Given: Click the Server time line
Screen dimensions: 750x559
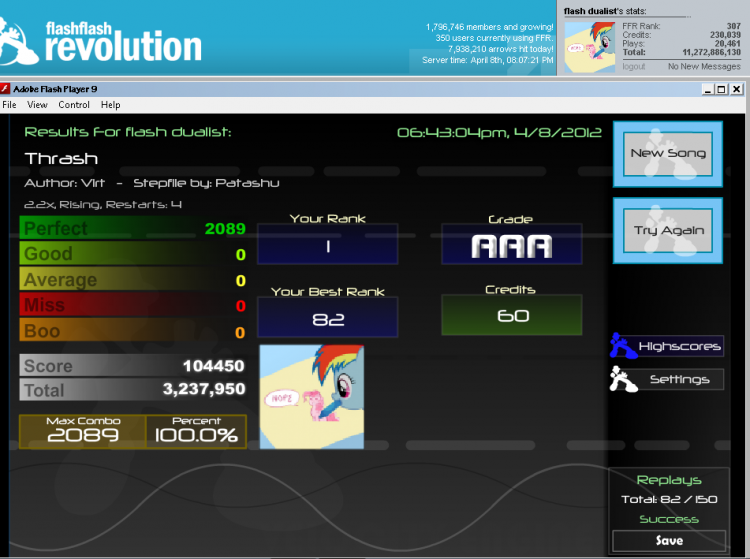Looking at the screenshot, I should 487,60.
